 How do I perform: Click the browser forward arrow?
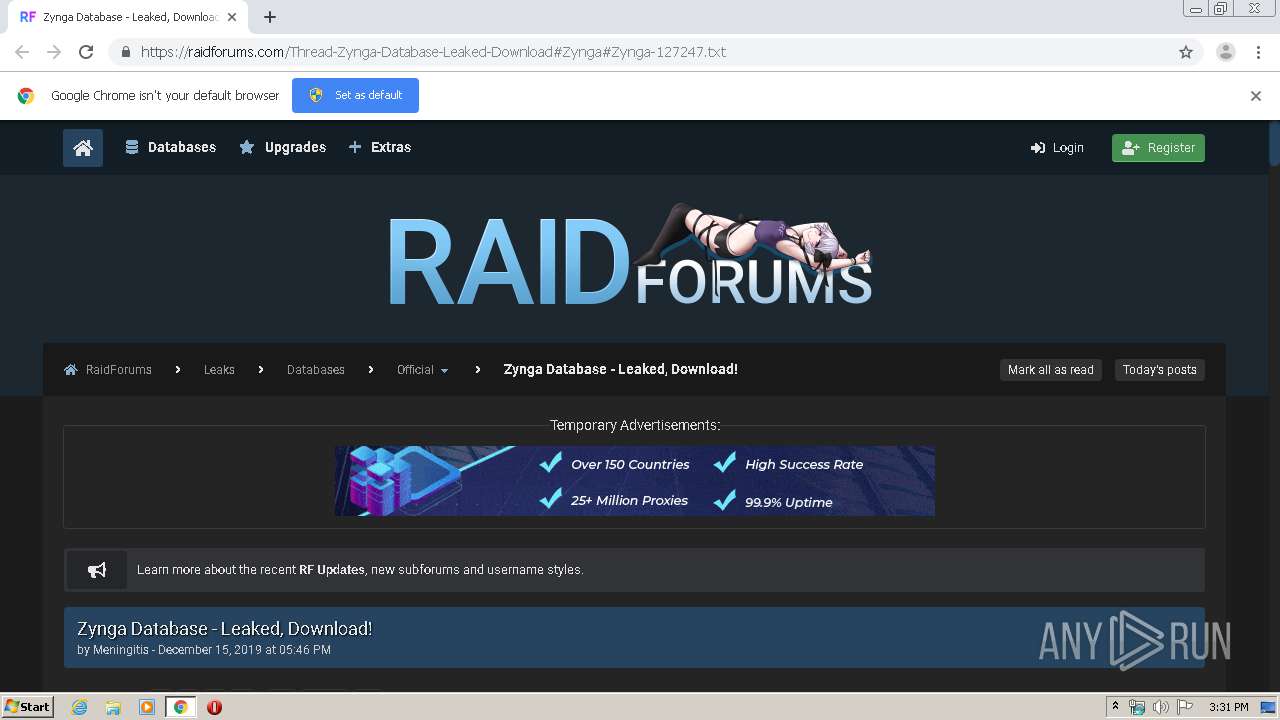click(54, 52)
